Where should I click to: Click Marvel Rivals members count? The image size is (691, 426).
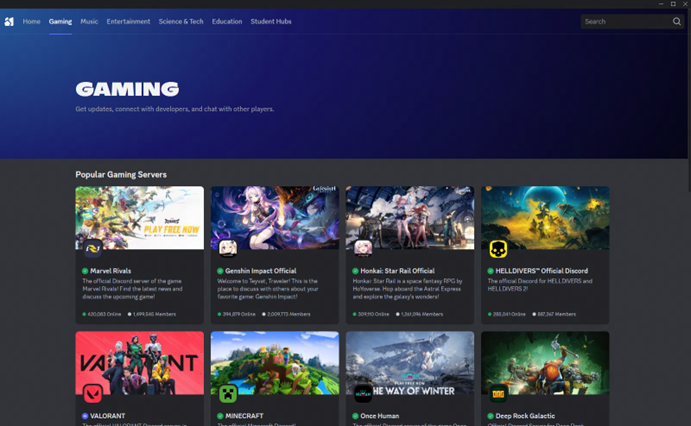[152, 314]
